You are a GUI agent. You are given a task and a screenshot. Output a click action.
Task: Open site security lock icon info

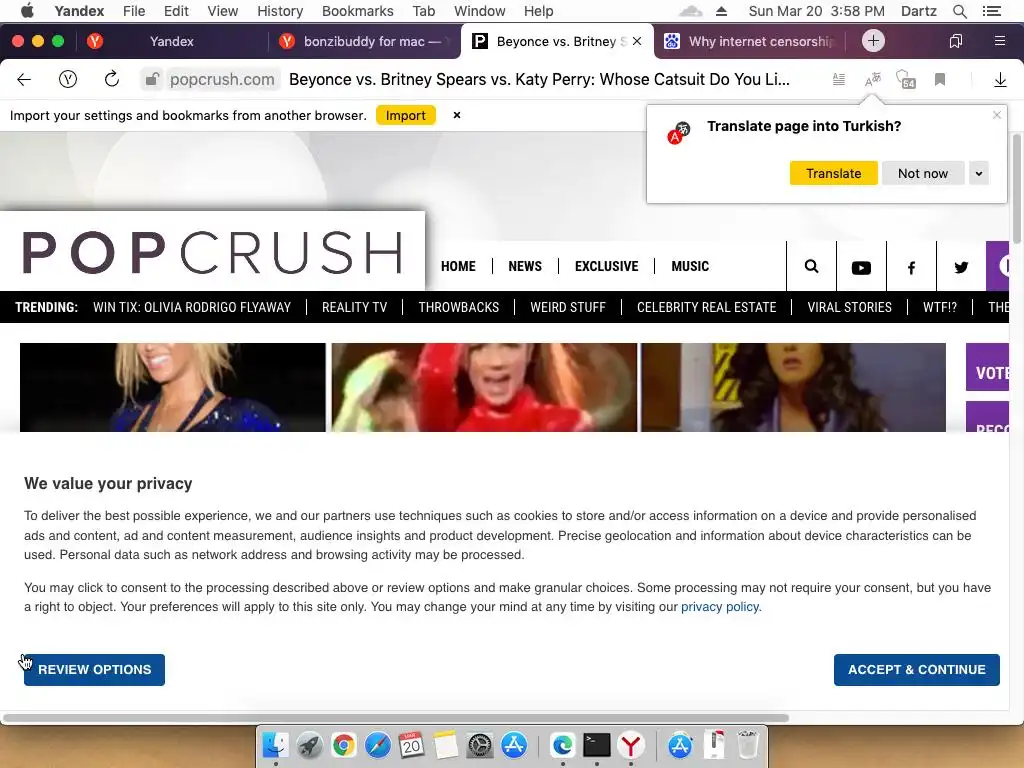point(152,80)
